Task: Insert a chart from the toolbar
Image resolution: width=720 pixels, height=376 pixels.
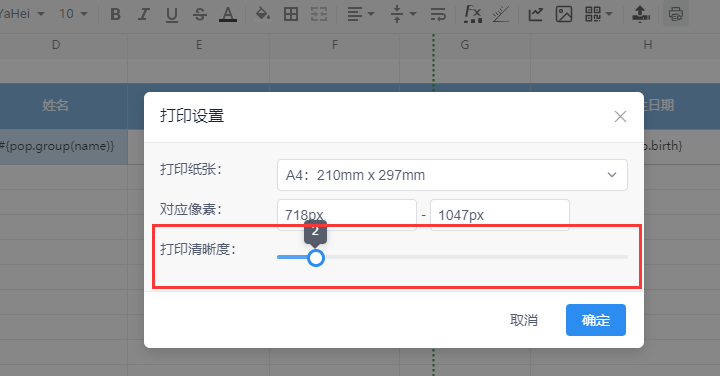Action: pyautogui.click(x=535, y=14)
